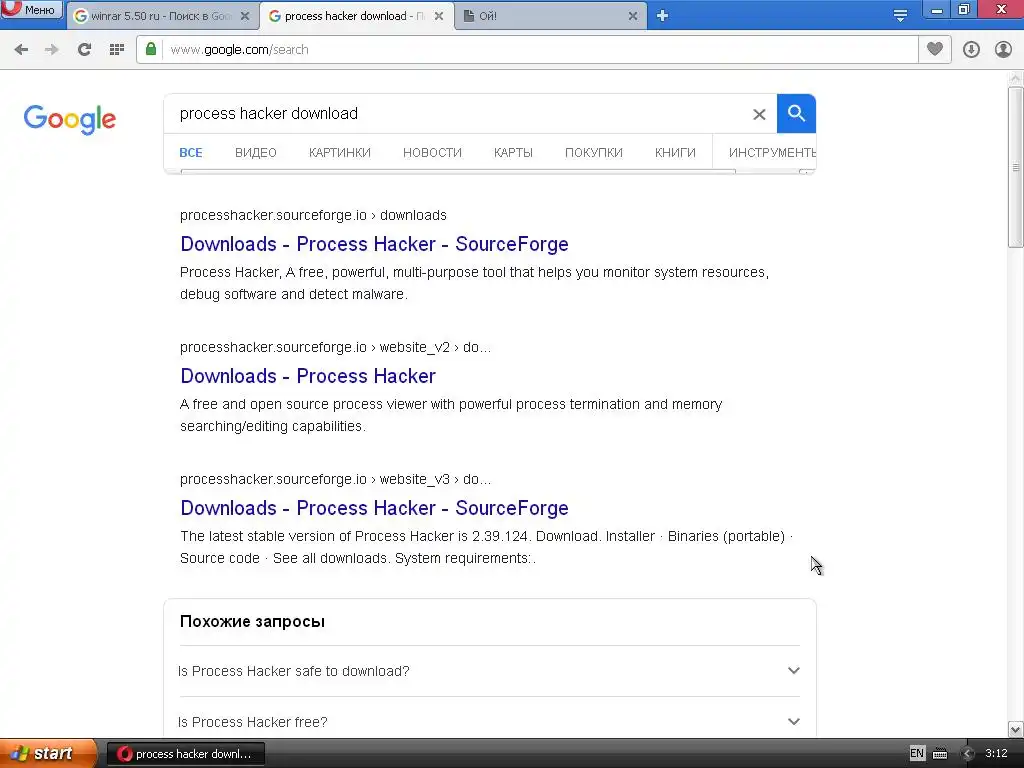Select the НОВОСТИ search filter
The height and width of the screenshot is (768, 1024).
(432, 153)
